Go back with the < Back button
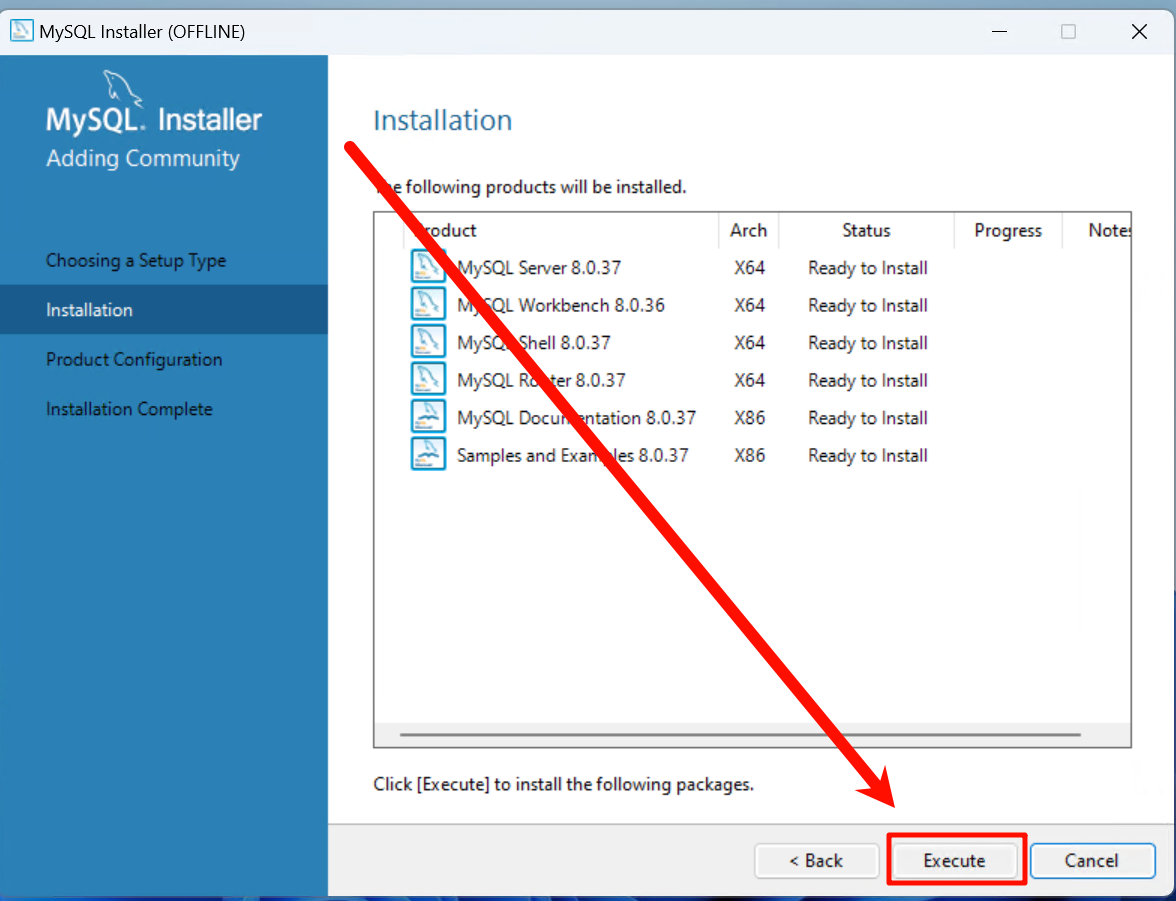This screenshot has height=901, width=1176. tap(816, 860)
